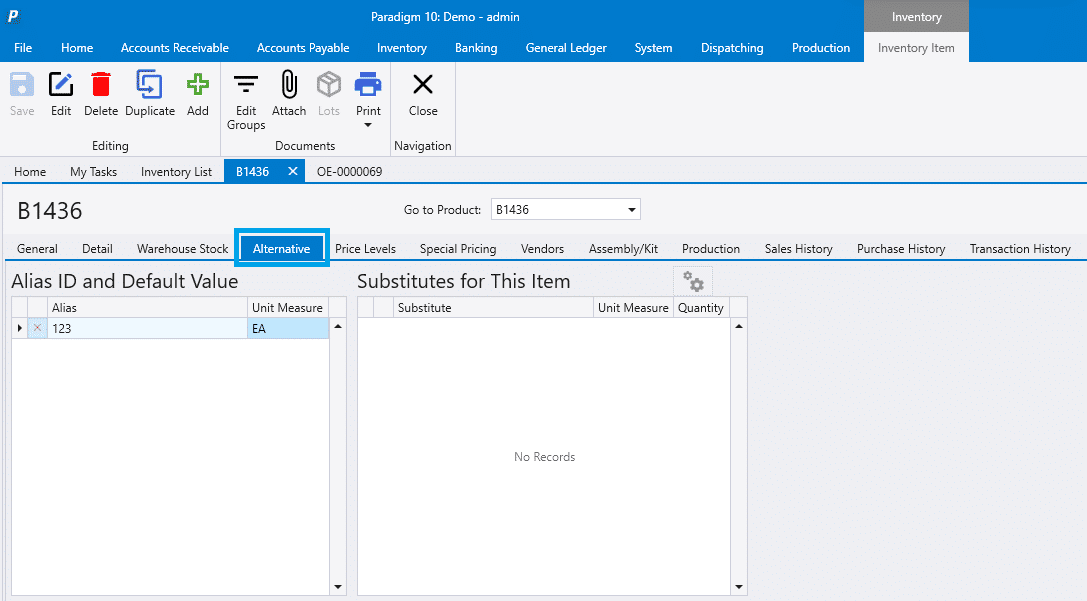Viewport: 1087px width, 601px height.
Task: Click the Substitute column header
Action: point(493,308)
